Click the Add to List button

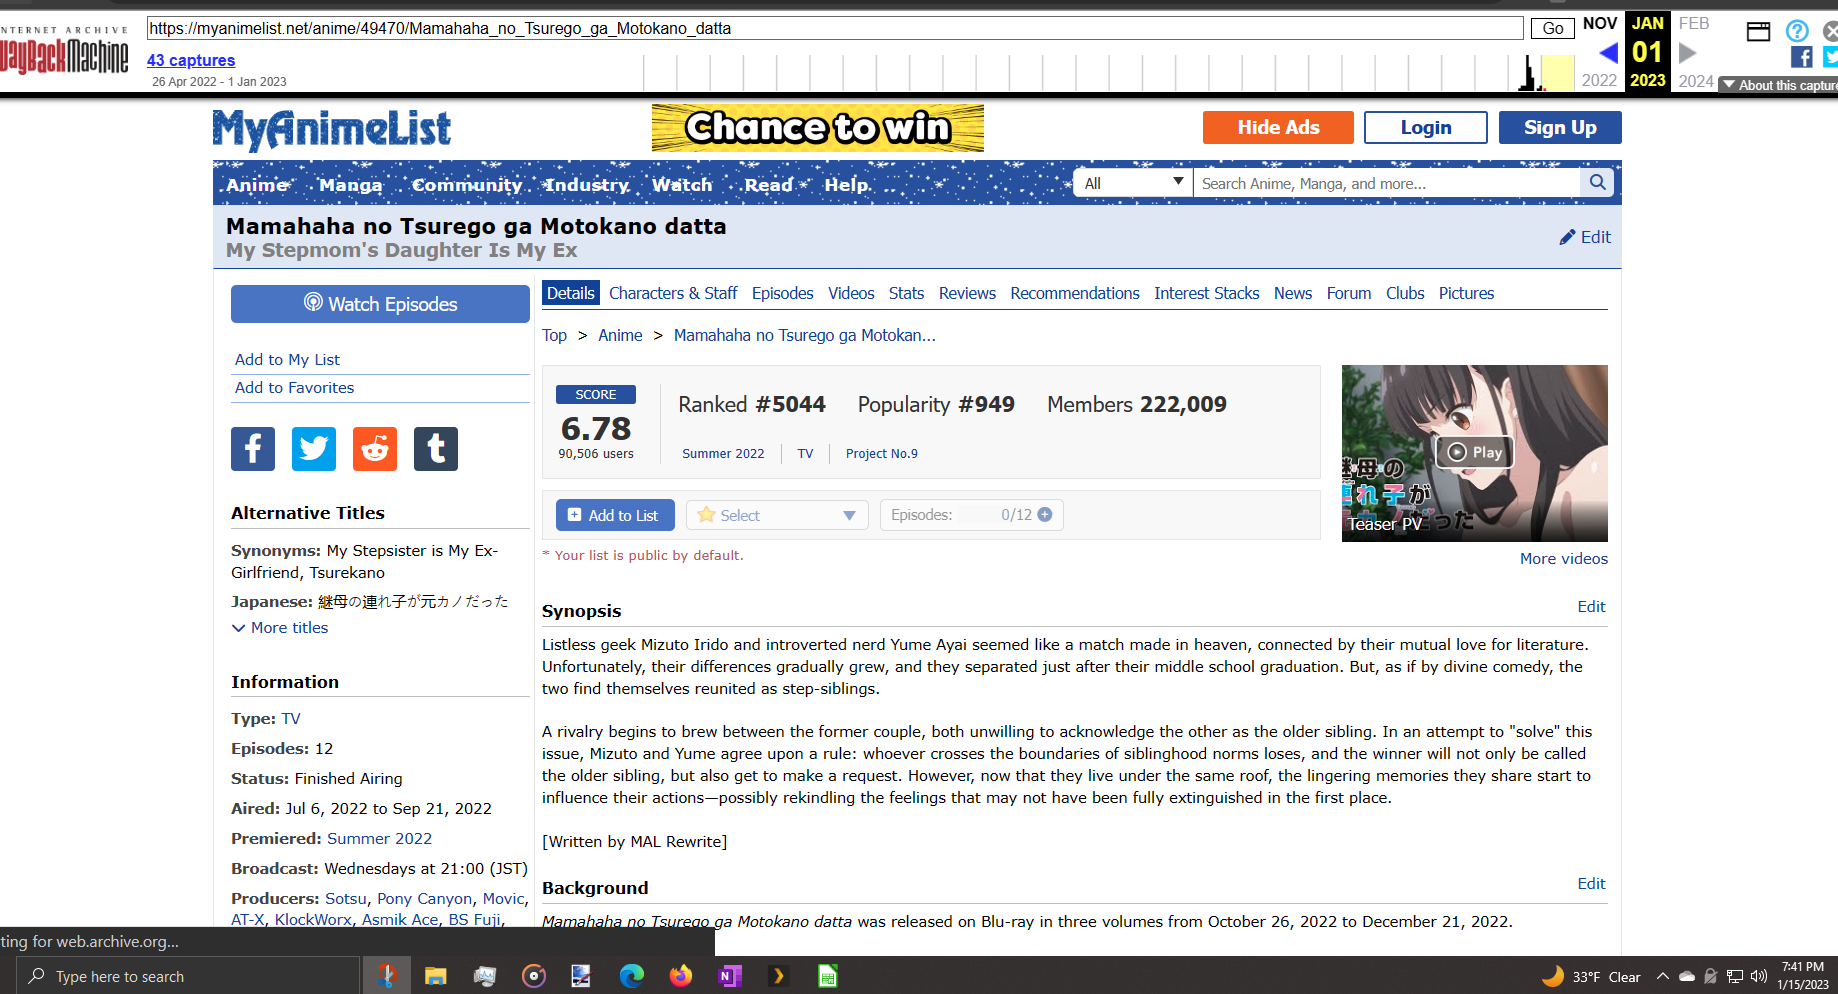click(614, 515)
